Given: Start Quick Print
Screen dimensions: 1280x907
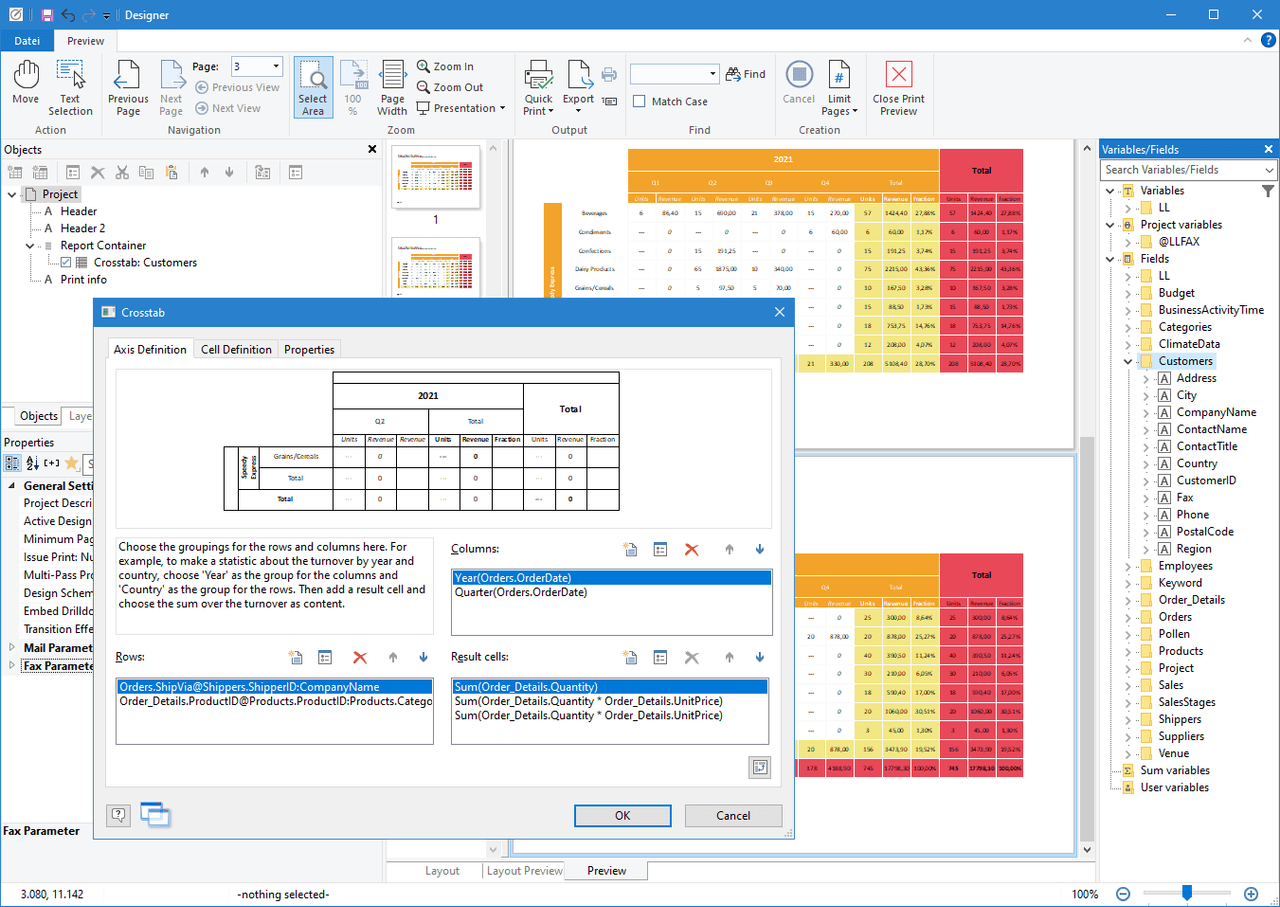Looking at the screenshot, I should tap(538, 88).
